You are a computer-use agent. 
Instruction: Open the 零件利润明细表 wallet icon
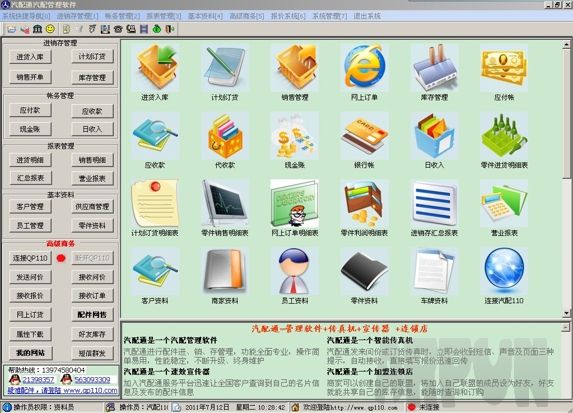(364, 203)
